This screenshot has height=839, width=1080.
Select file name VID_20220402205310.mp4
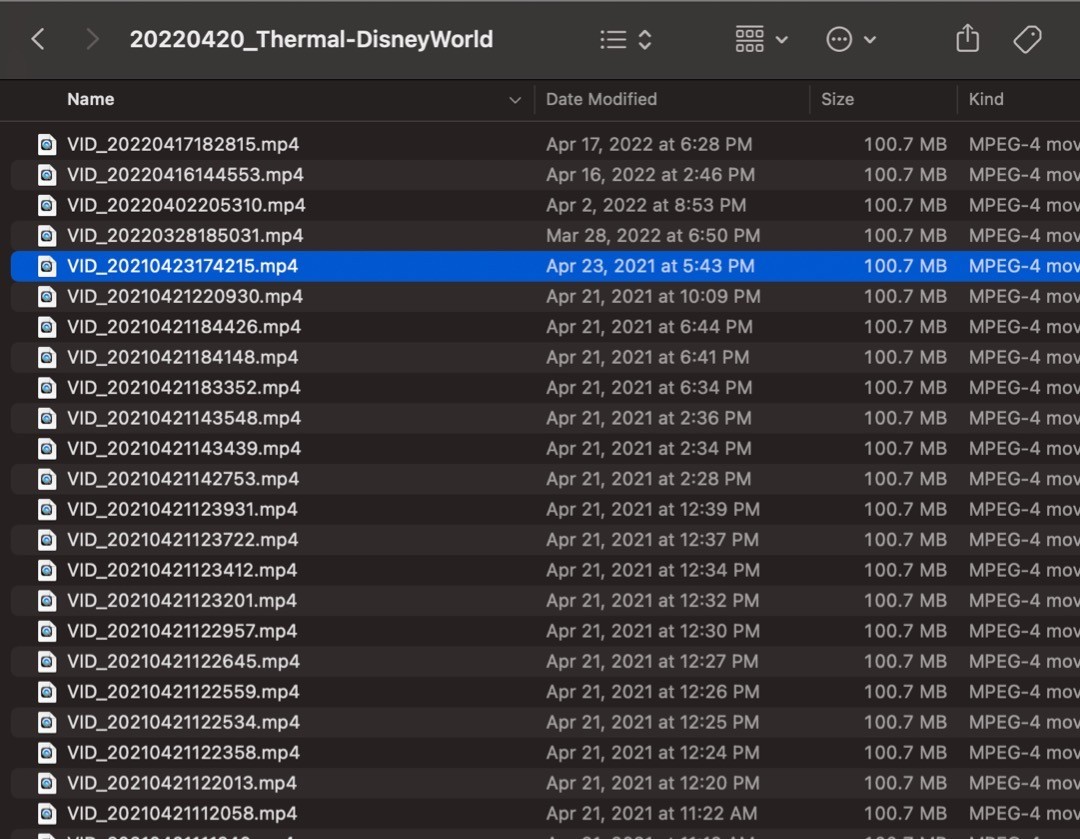186,205
